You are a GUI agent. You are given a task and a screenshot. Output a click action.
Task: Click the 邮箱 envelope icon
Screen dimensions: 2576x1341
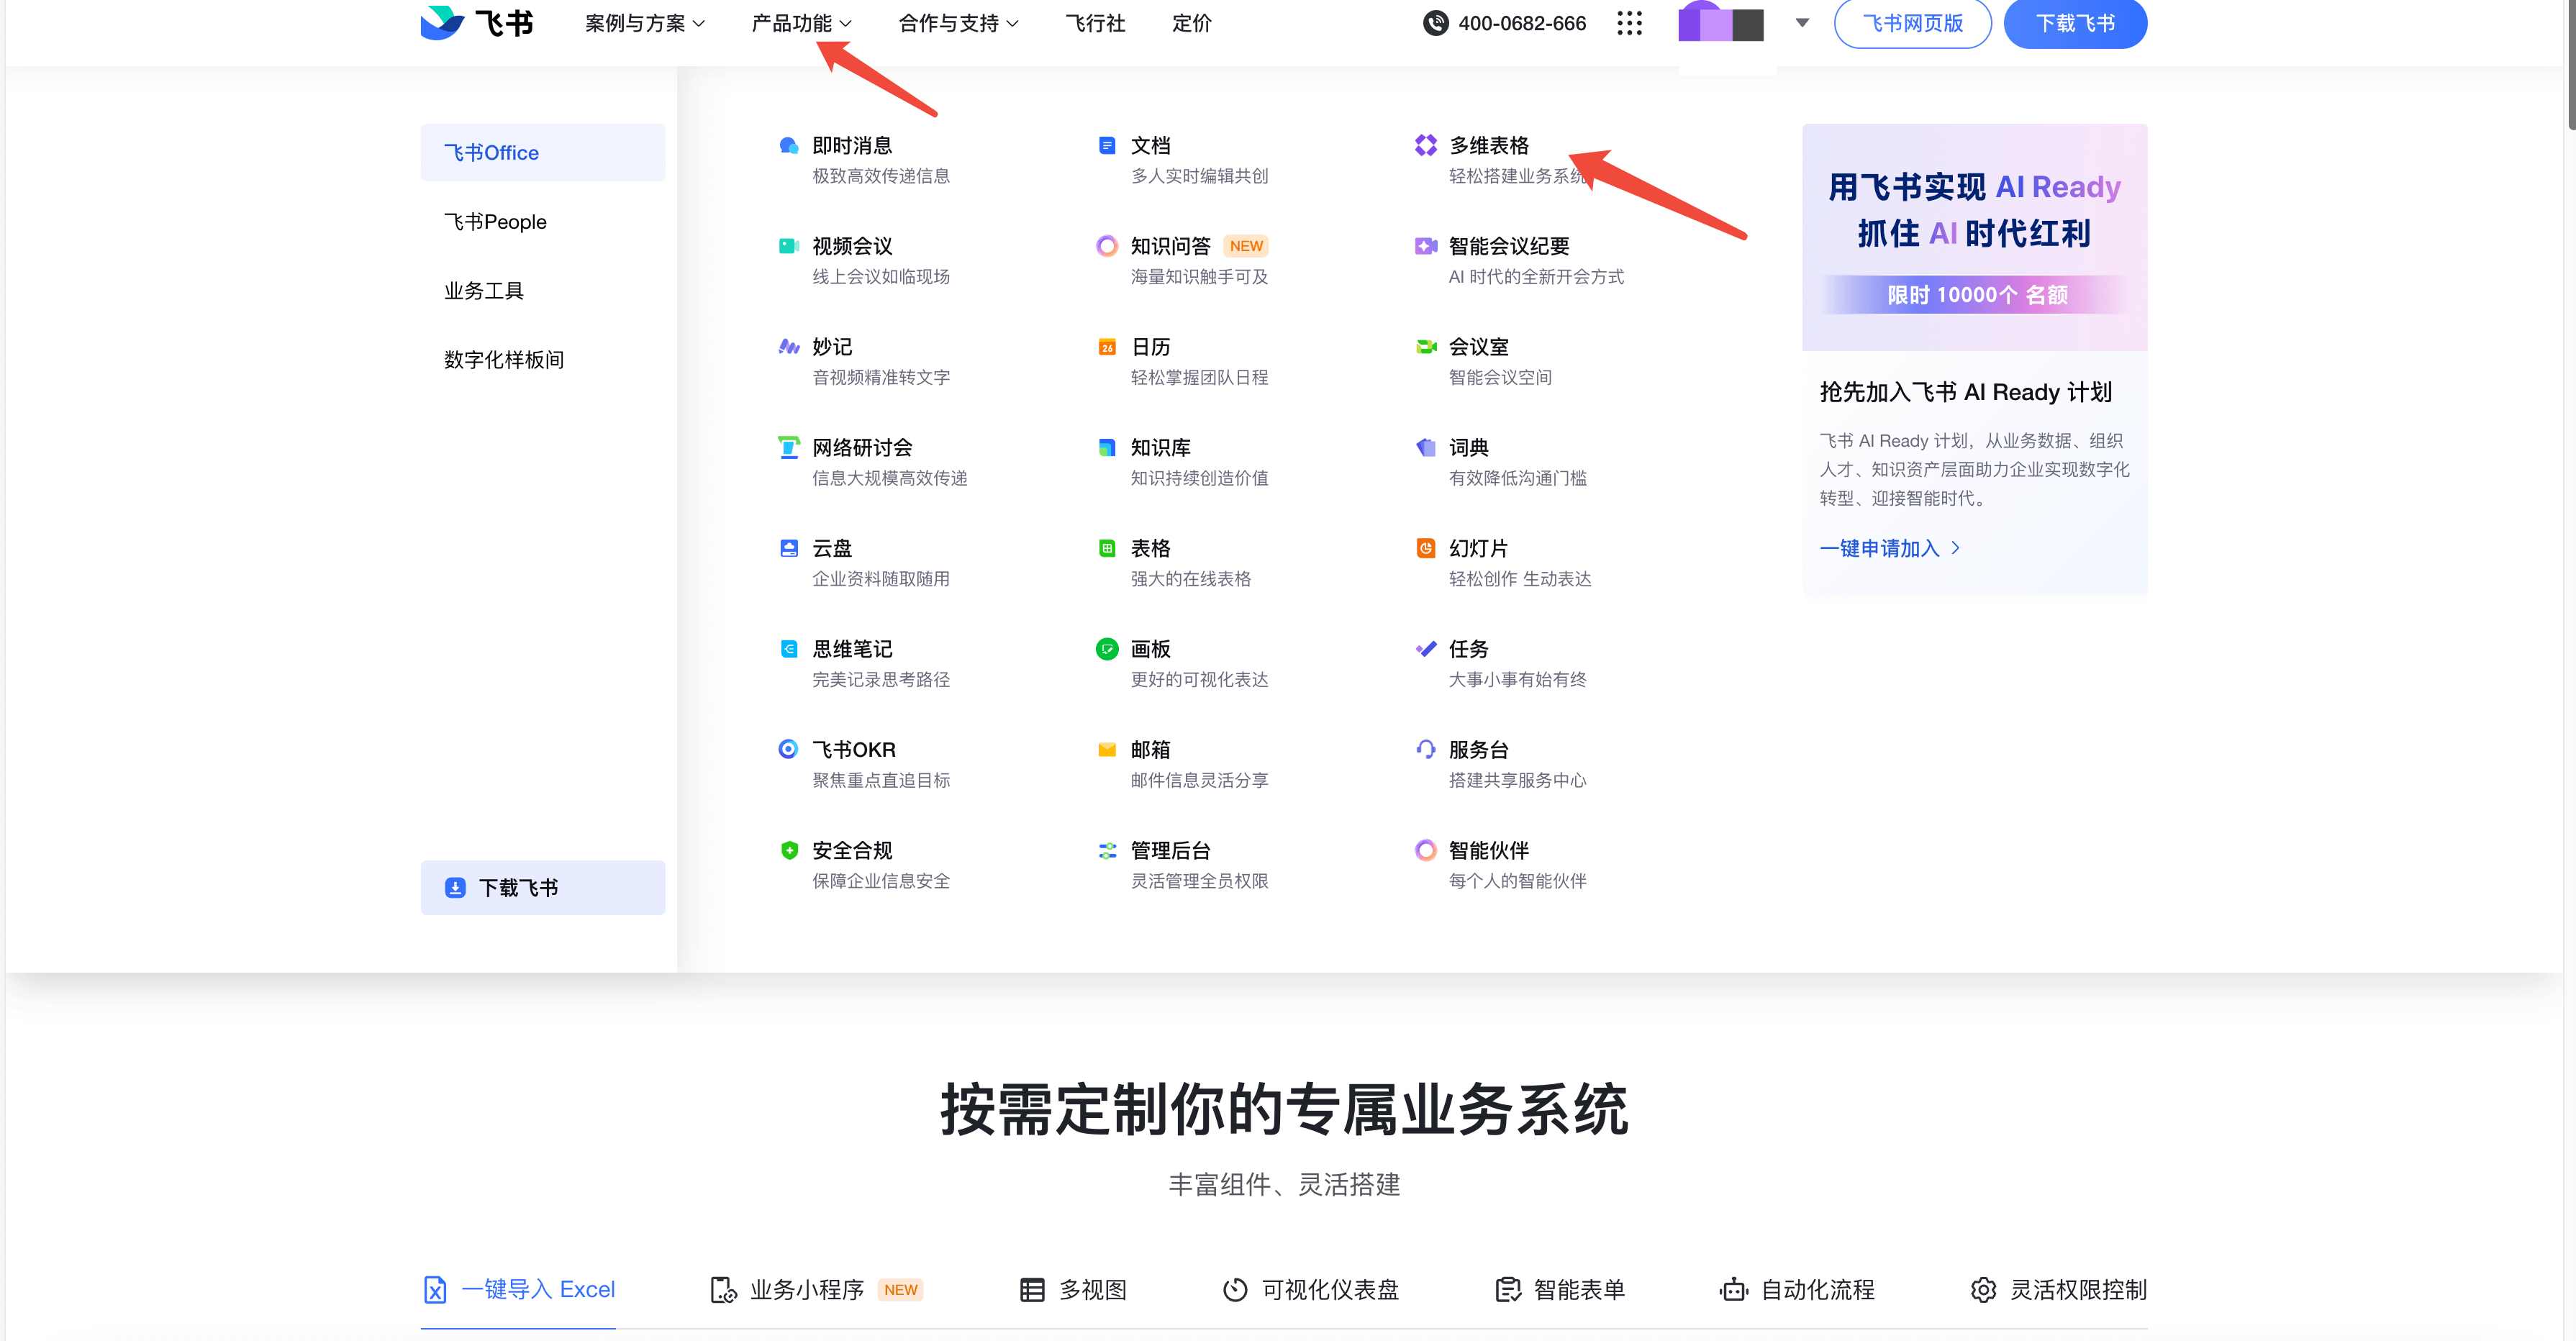click(x=1107, y=750)
